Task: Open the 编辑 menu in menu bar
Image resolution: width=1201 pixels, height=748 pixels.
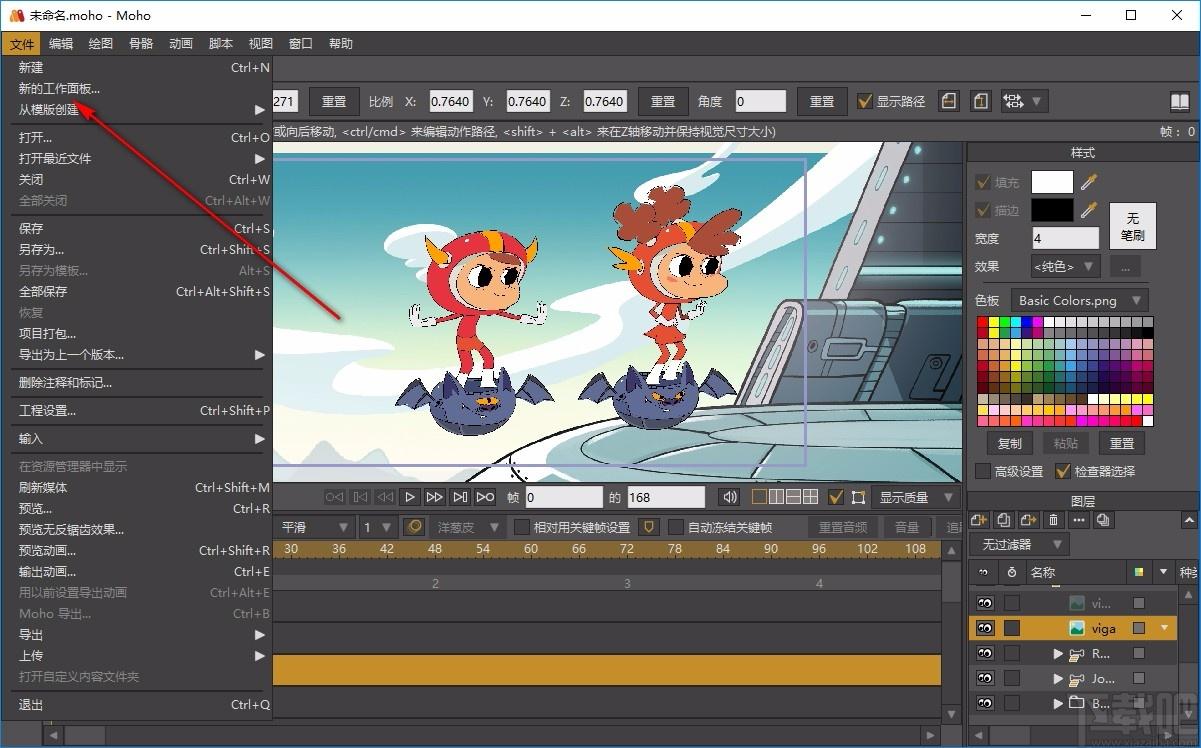Action: coord(61,44)
